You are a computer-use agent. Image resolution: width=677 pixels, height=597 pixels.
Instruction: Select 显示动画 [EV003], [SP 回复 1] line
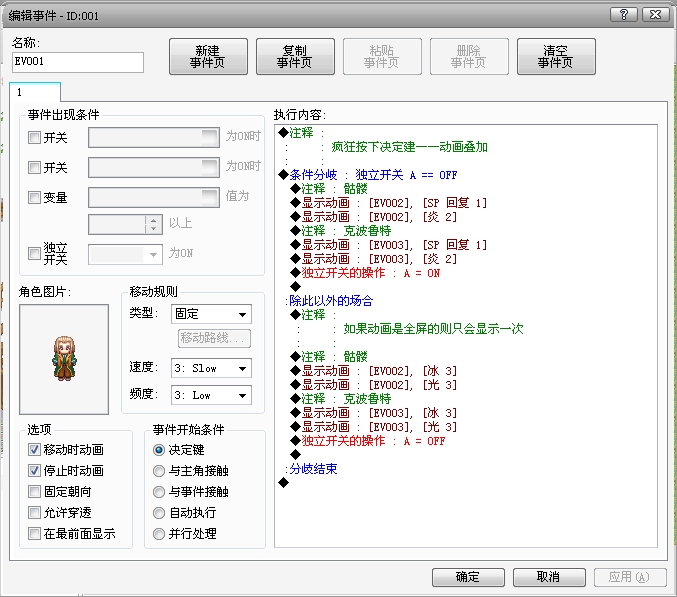pos(388,245)
